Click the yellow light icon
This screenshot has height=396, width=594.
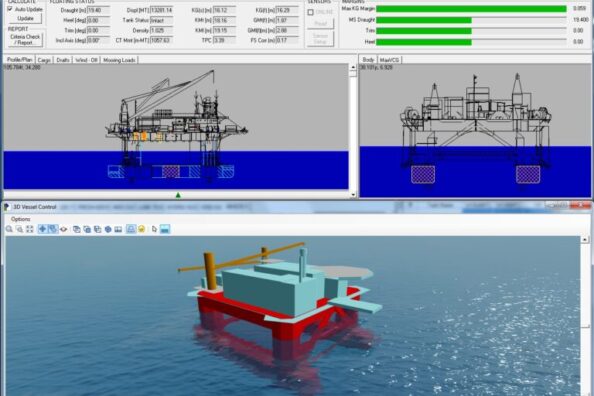[x=142, y=229]
